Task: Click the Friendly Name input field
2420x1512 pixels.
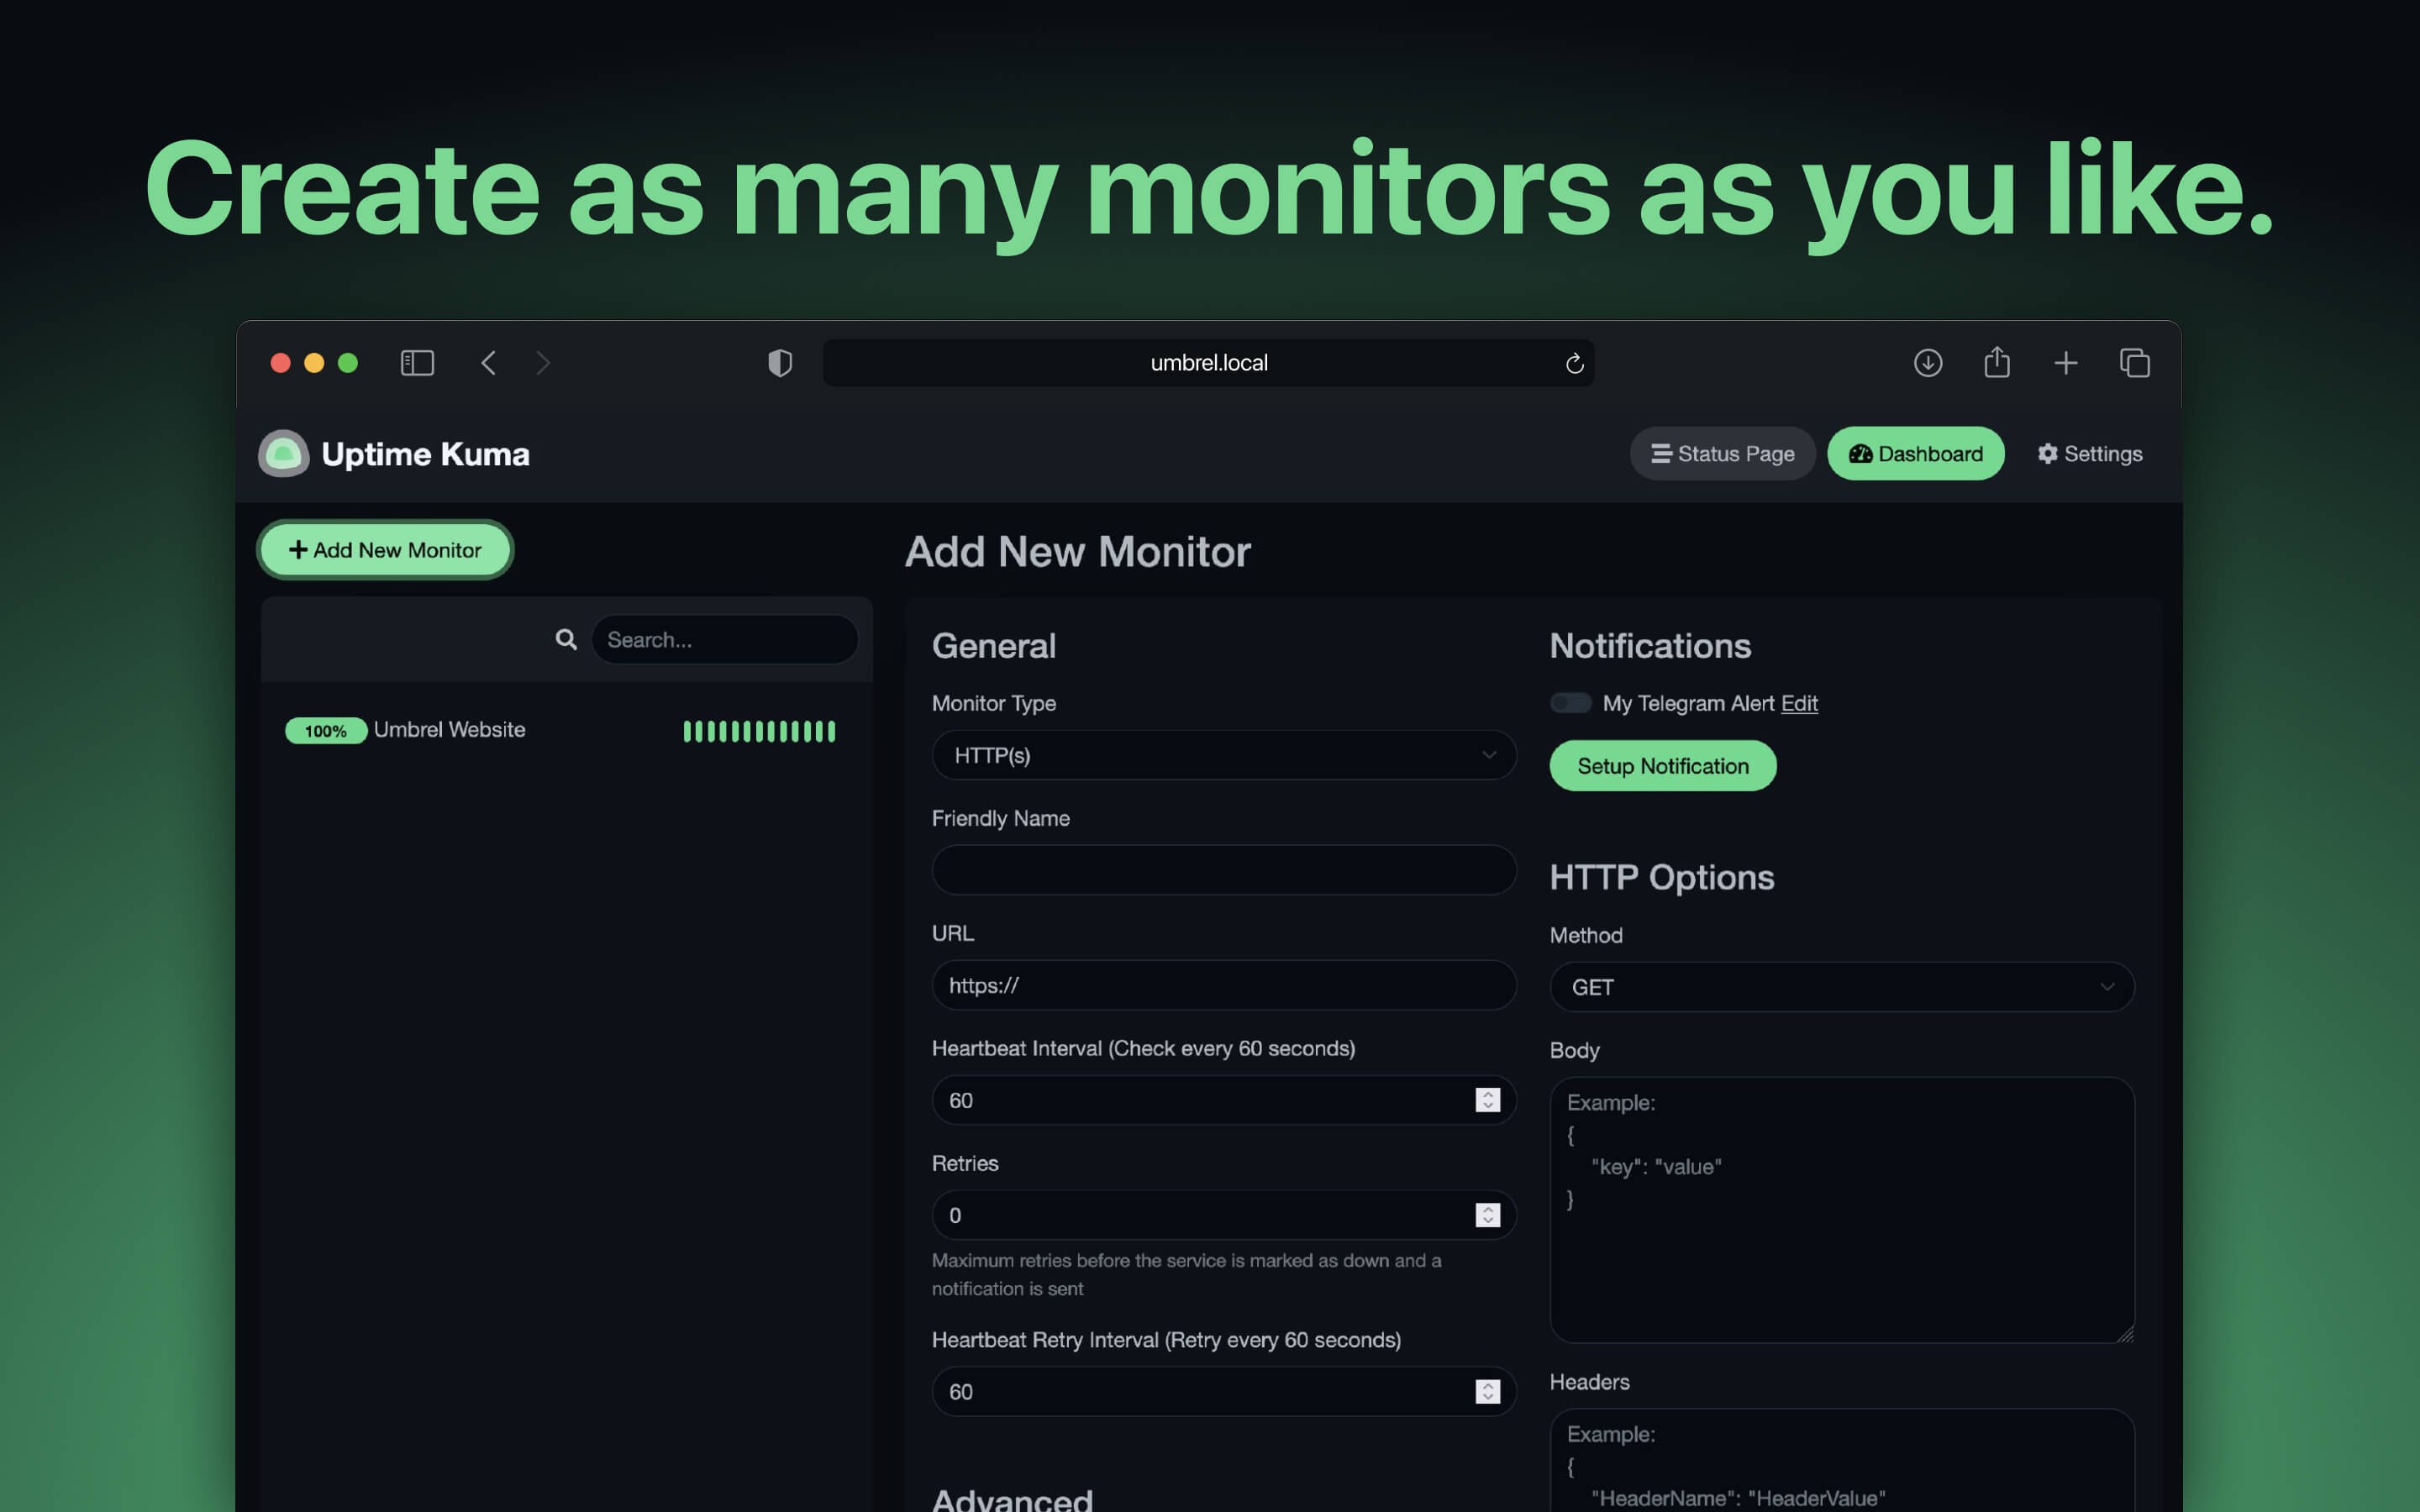Action: point(1223,870)
